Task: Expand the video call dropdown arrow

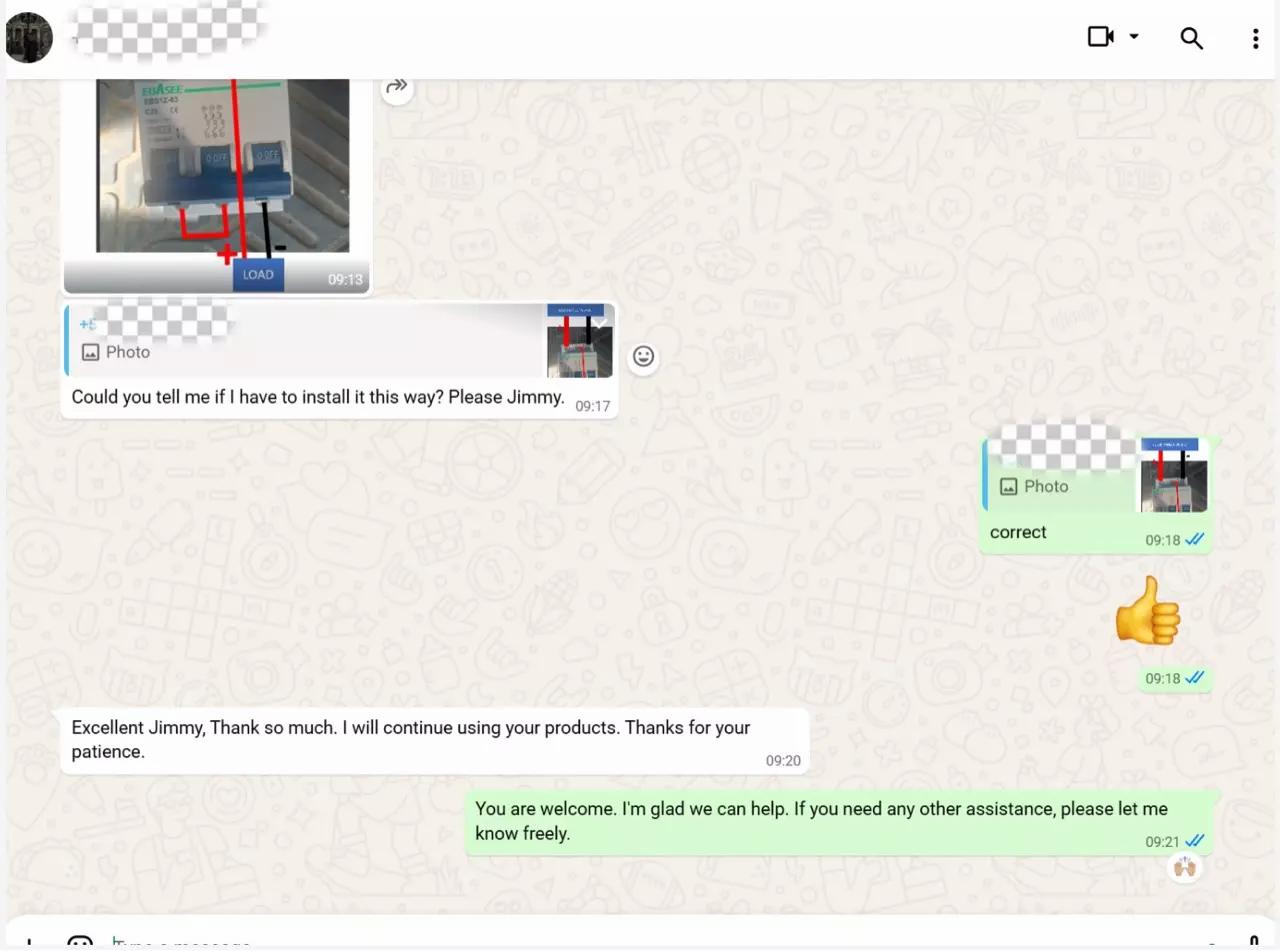Action: [x=1134, y=37]
